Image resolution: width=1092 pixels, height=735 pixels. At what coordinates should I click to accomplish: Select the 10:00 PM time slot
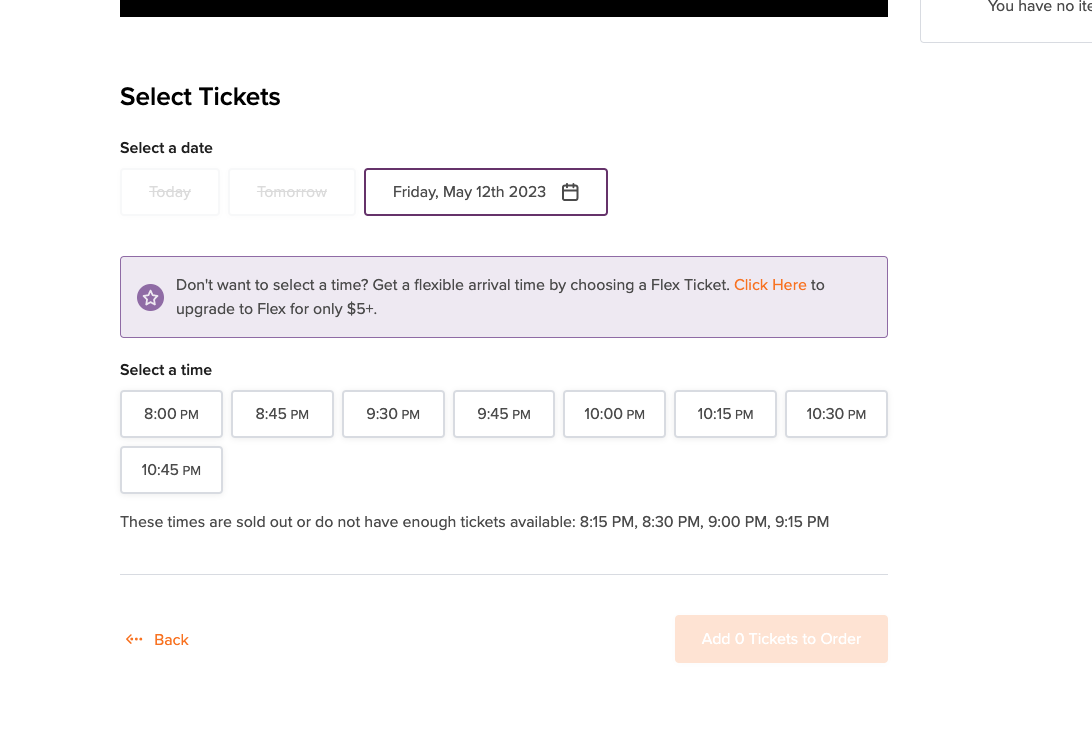click(x=614, y=414)
